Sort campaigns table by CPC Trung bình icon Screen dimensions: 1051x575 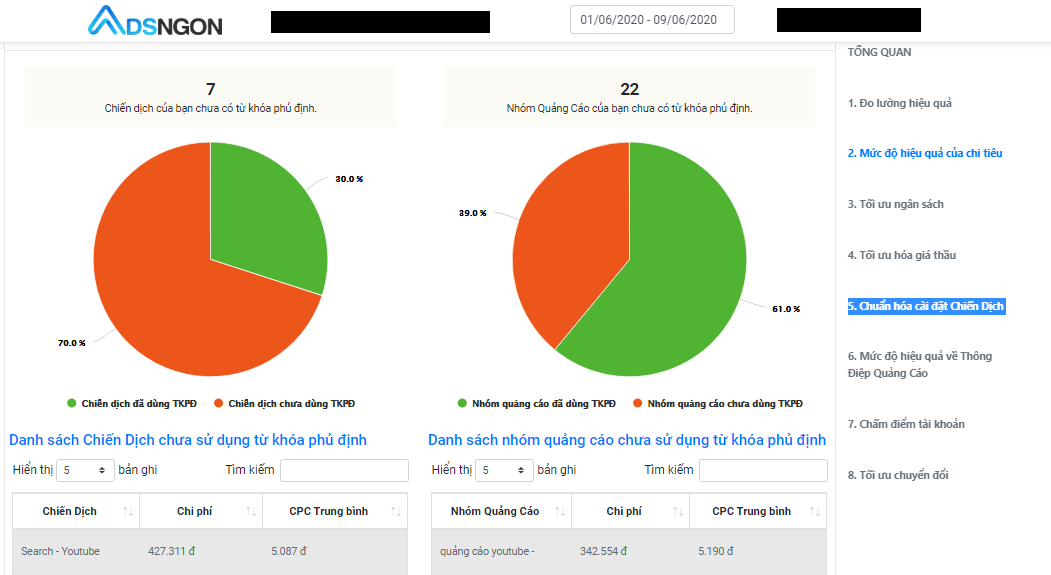pyautogui.click(x=396, y=511)
